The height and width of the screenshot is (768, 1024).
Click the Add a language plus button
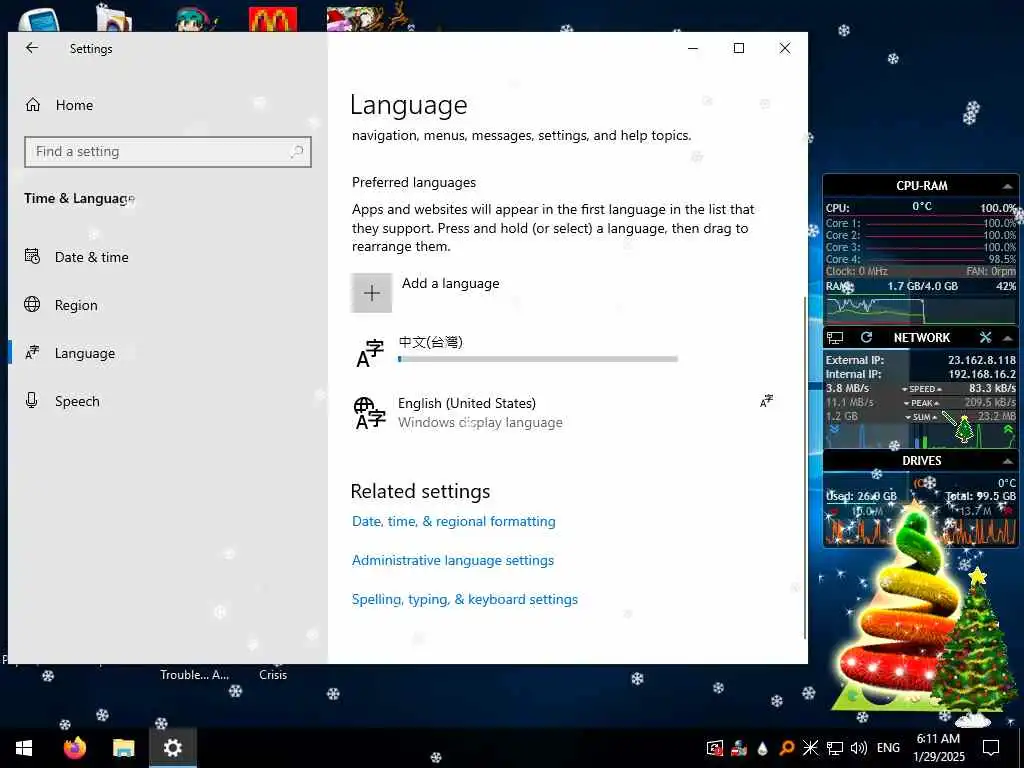372,293
